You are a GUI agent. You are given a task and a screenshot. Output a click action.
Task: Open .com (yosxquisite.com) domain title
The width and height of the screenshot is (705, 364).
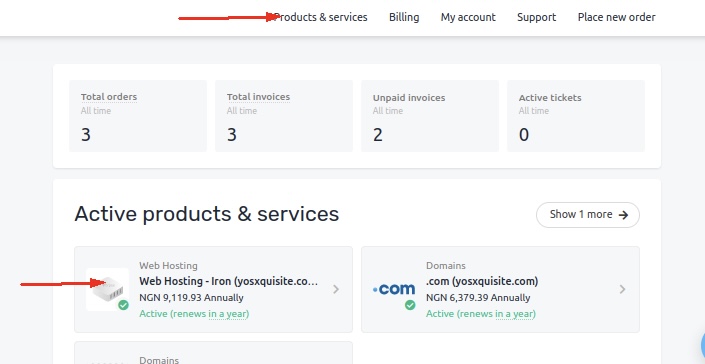pyautogui.click(x=482, y=281)
